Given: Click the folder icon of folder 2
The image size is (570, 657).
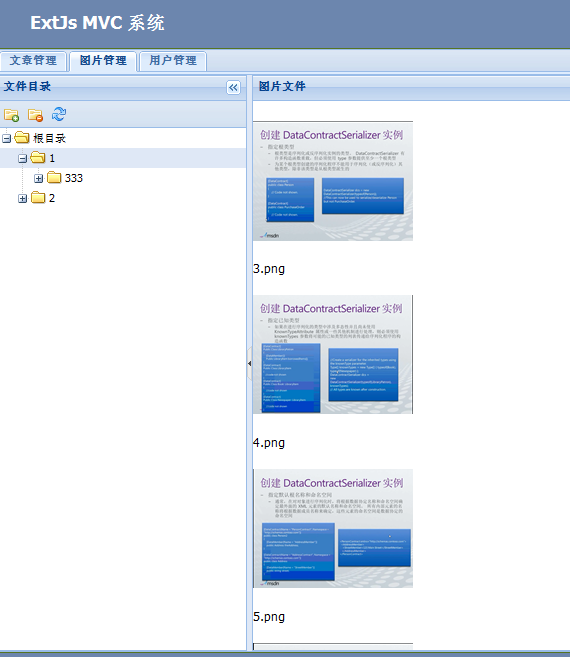Looking at the screenshot, I should [38, 197].
